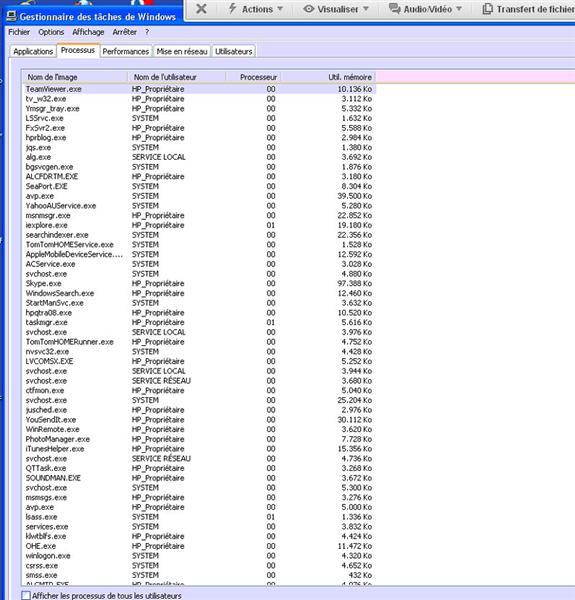Select the ctfmon.exe process

click(199, 390)
